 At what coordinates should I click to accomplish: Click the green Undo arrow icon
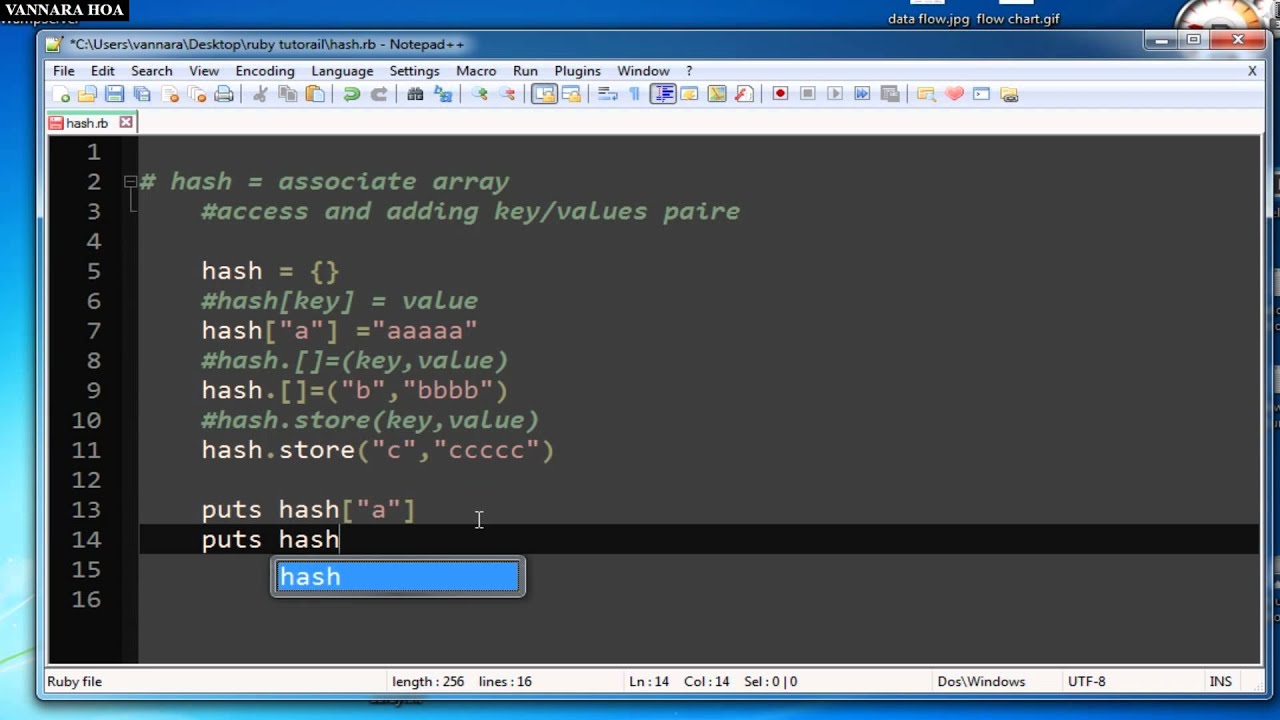point(351,94)
